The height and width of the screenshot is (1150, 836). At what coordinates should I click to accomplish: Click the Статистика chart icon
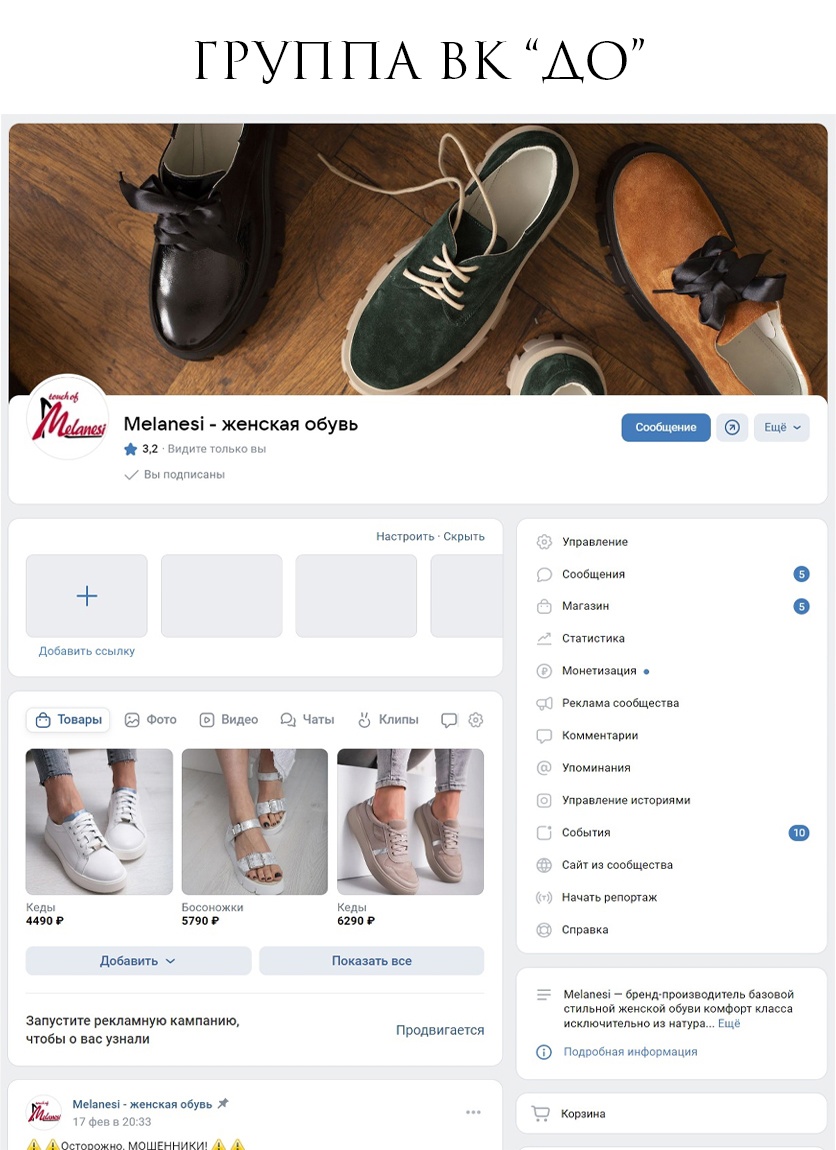544,639
